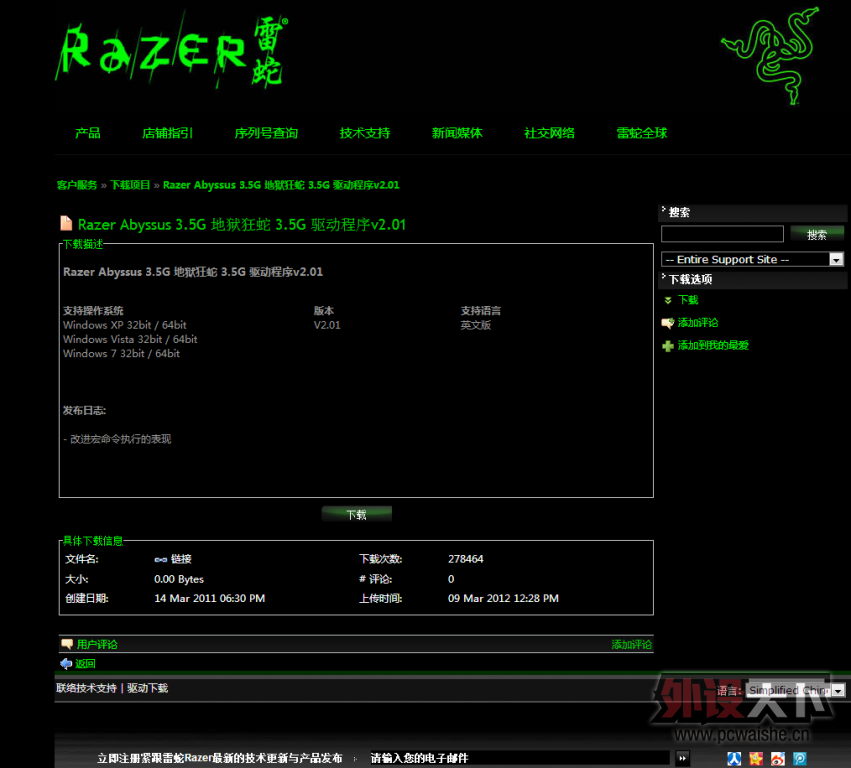Open the Entire Support Site dropdown

(752, 259)
